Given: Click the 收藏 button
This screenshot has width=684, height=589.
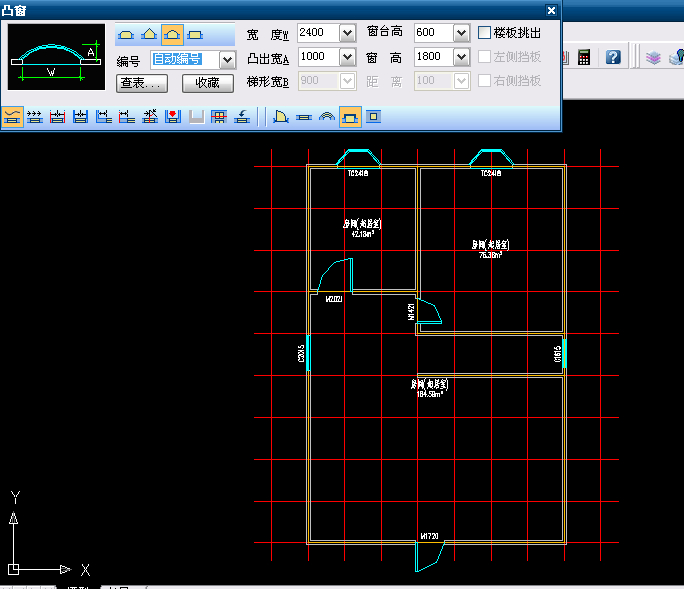Looking at the screenshot, I should click(207, 83).
